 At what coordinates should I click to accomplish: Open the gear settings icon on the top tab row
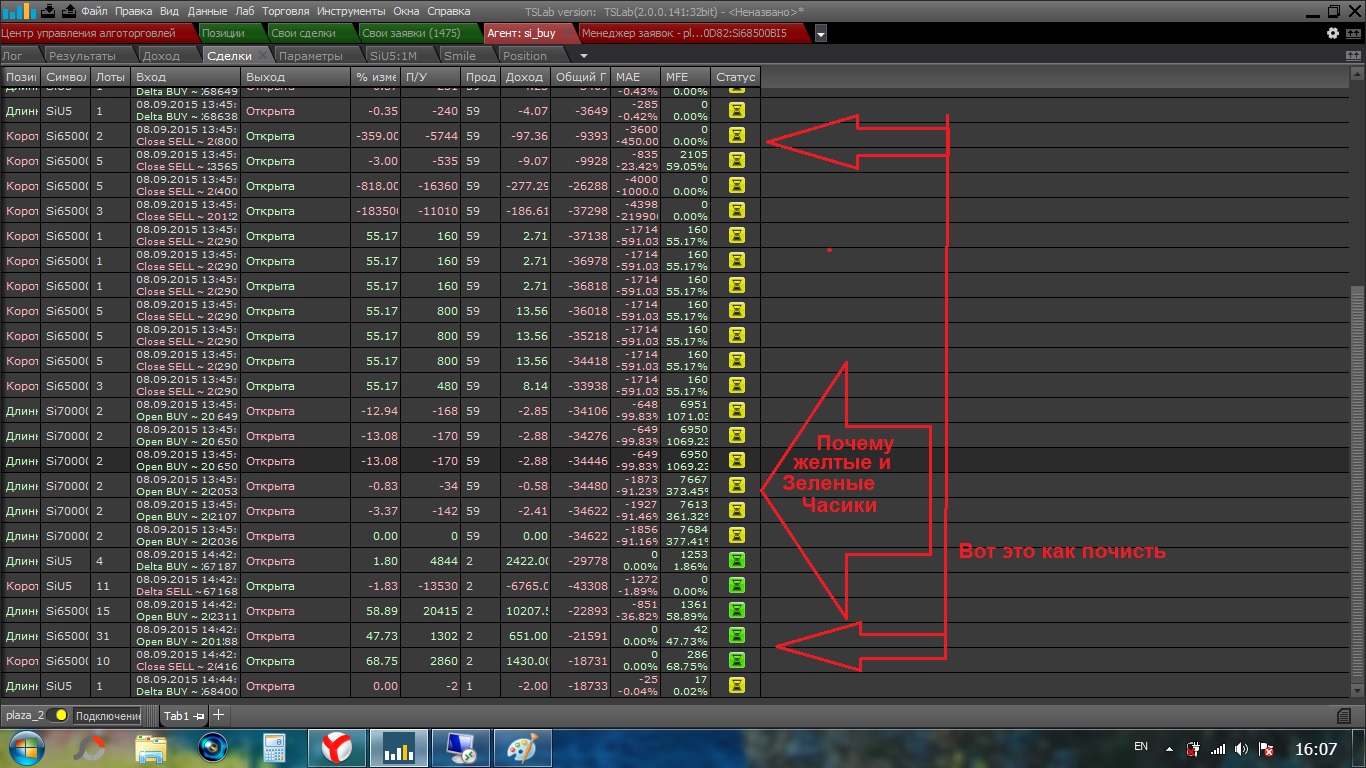tap(1332, 33)
